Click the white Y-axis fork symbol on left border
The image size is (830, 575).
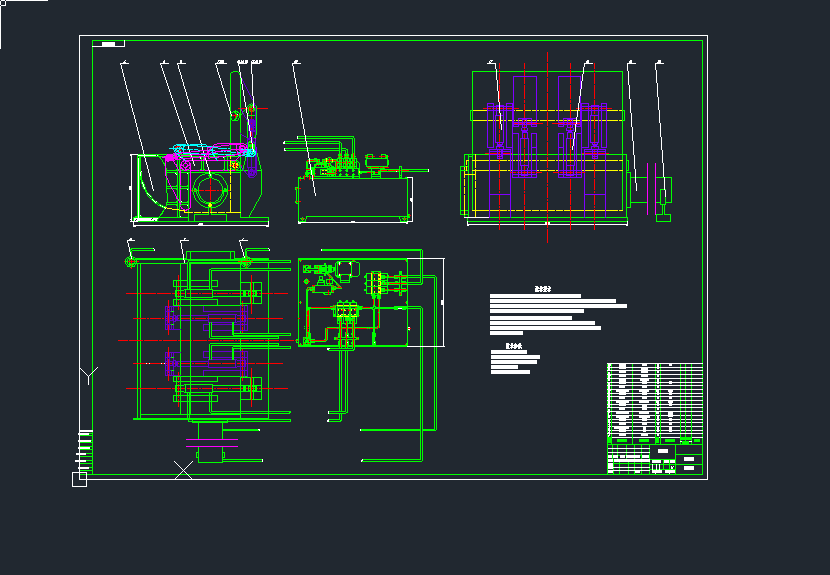click(x=90, y=375)
